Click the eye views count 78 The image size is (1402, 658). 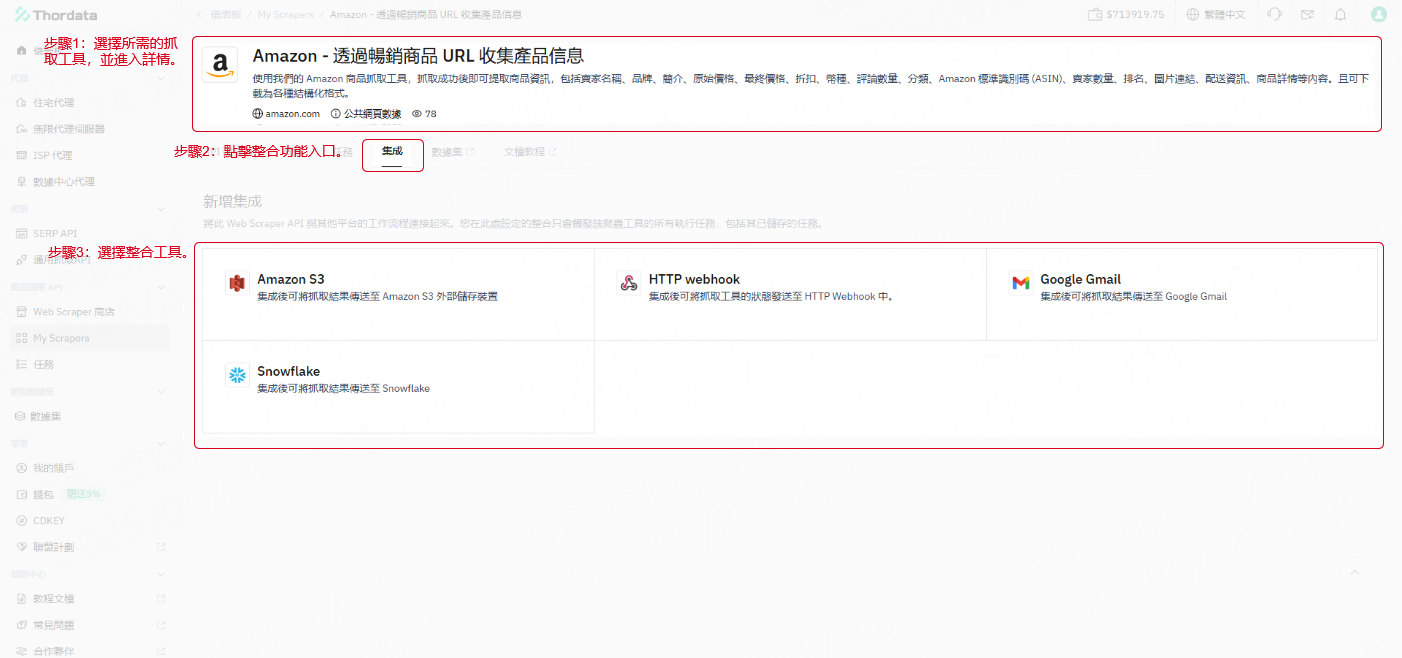click(424, 114)
